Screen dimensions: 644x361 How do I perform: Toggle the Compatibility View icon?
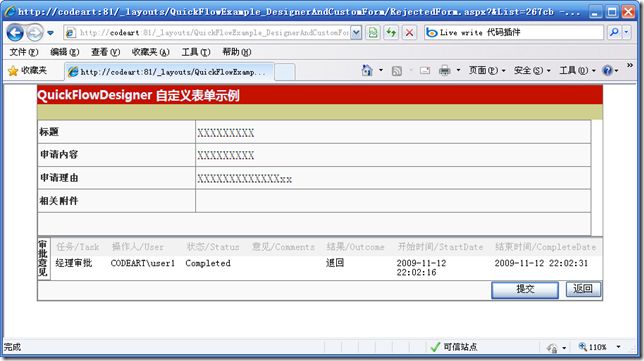[x=373, y=32]
